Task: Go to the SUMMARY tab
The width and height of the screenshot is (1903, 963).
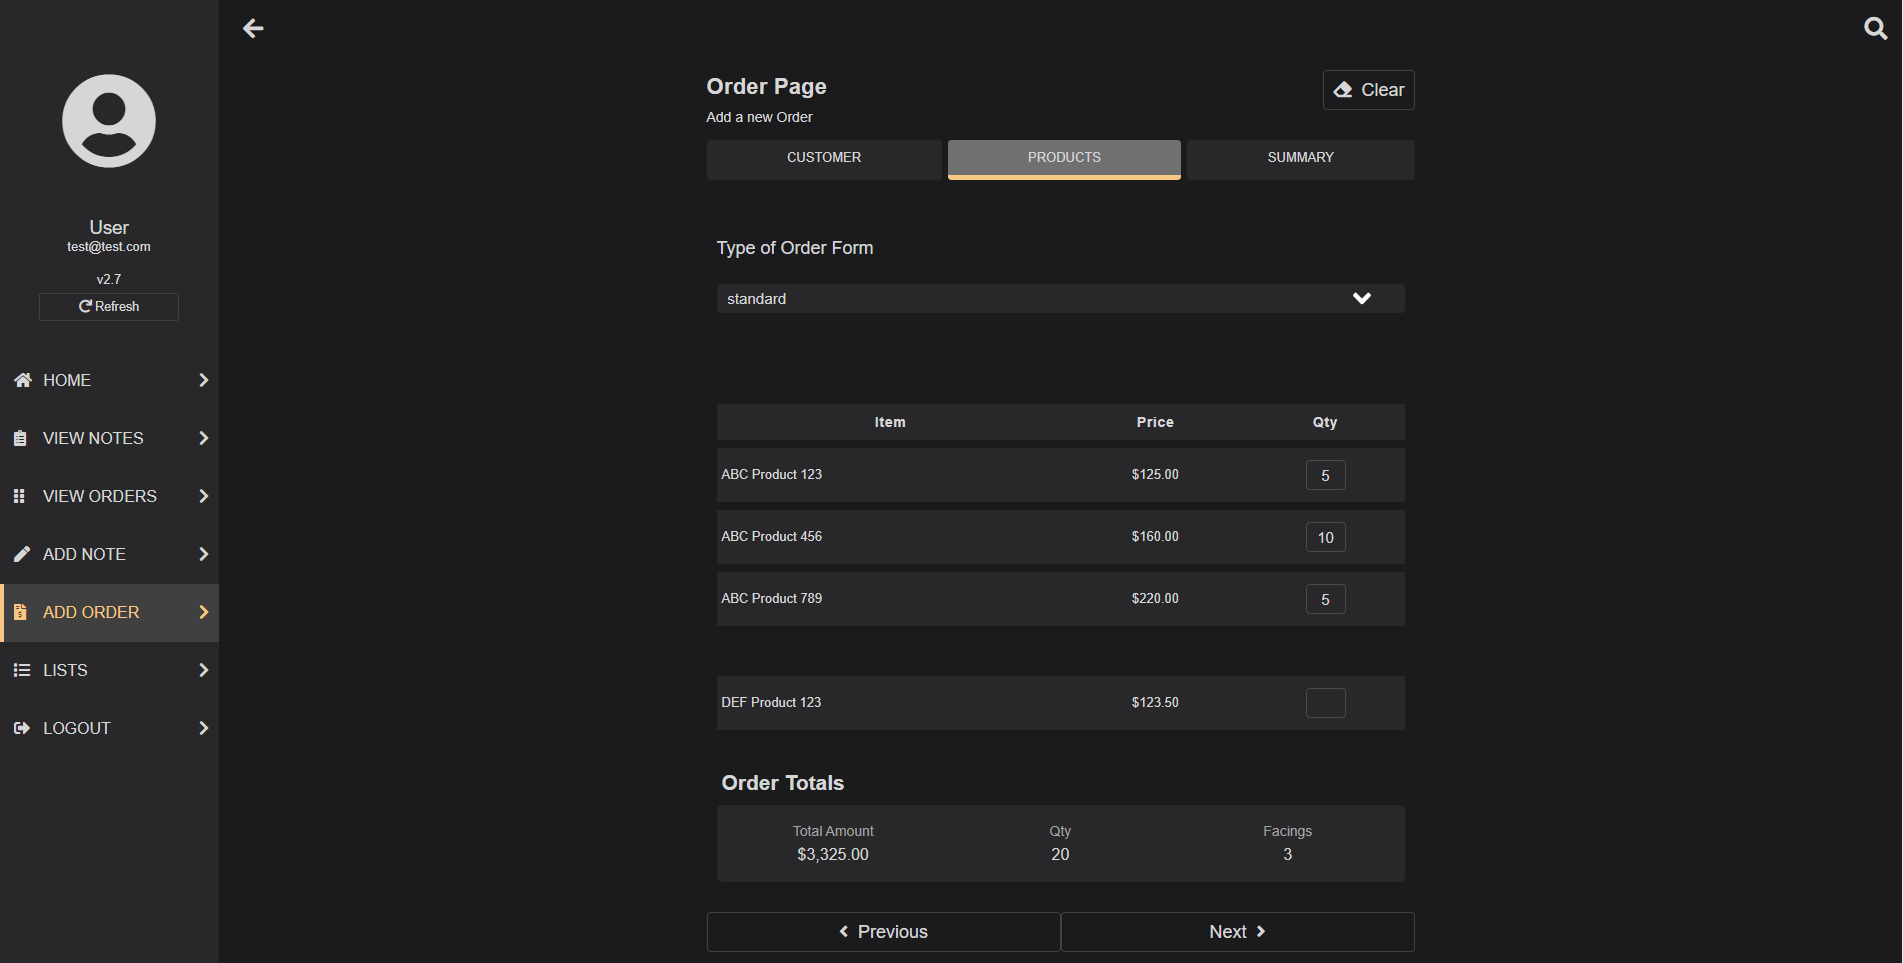Action: (x=1300, y=159)
